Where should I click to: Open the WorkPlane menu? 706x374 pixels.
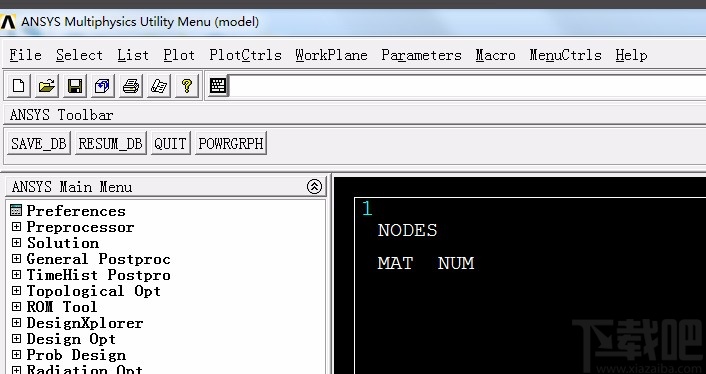tap(331, 55)
